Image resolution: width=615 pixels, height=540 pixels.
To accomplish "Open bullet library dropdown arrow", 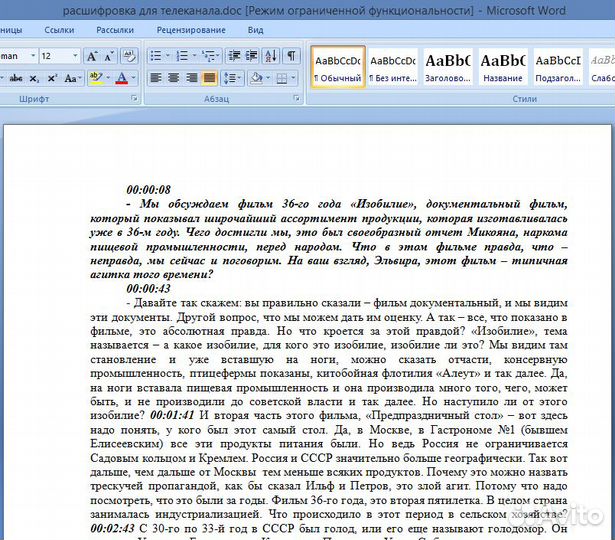I will (x=168, y=56).
